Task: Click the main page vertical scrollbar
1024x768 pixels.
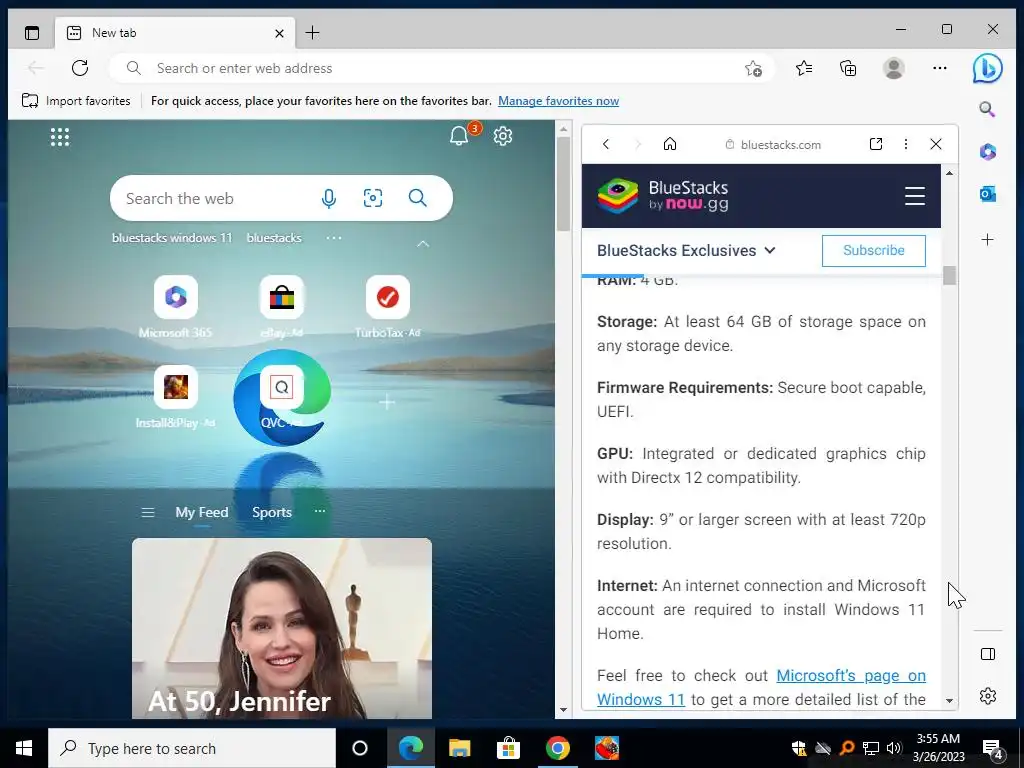Action: (x=564, y=185)
